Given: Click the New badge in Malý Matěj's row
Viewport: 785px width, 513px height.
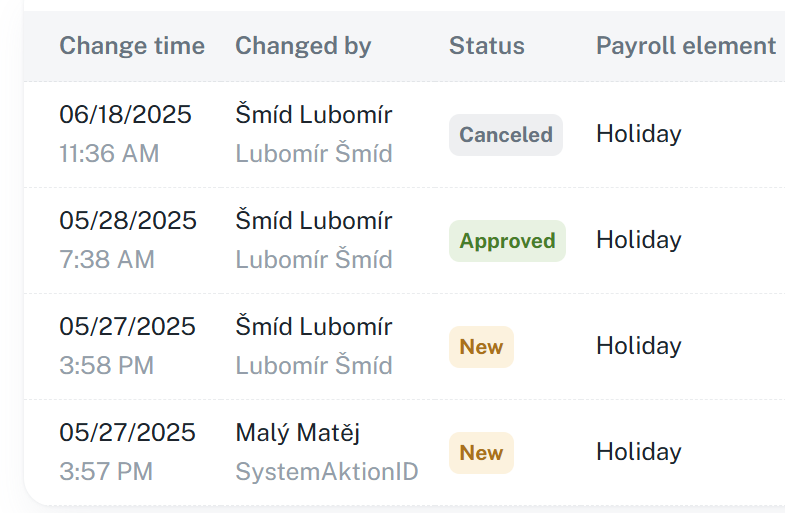Looking at the screenshot, I should point(481,453).
